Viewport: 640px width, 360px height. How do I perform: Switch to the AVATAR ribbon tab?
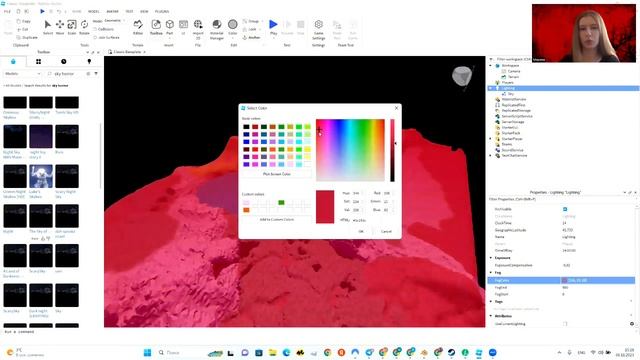click(x=112, y=11)
